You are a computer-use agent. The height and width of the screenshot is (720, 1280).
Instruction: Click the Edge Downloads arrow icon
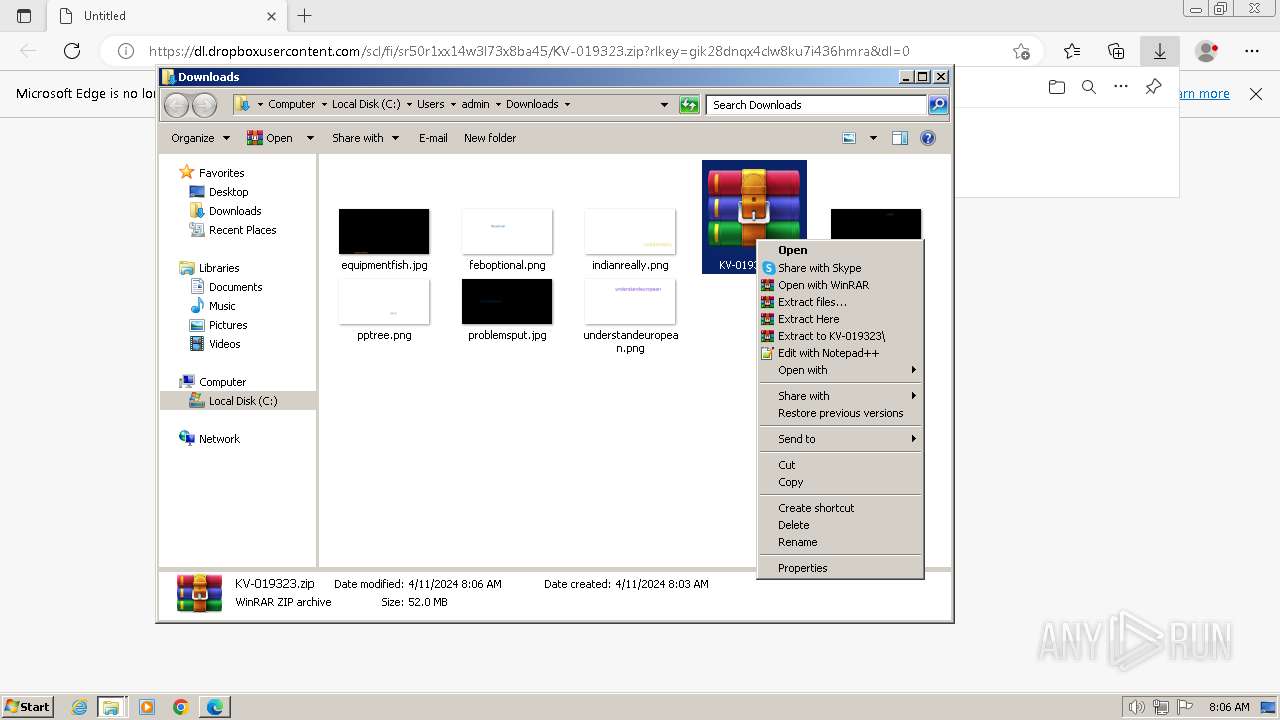(x=1160, y=51)
